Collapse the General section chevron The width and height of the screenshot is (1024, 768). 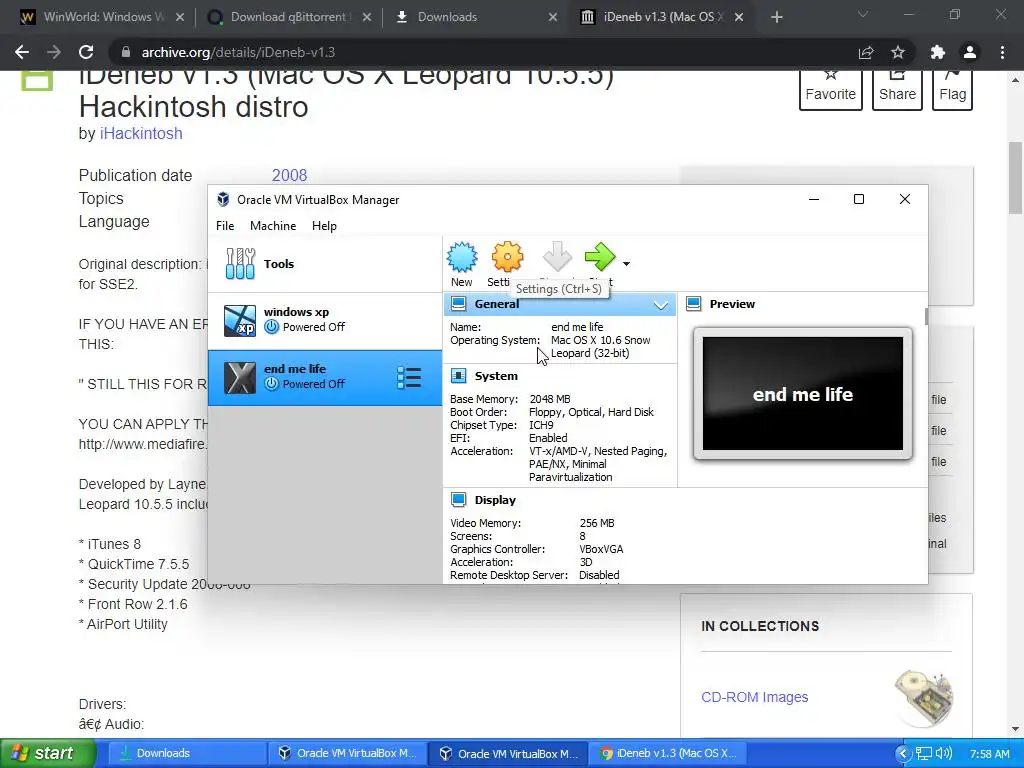click(x=661, y=305)
